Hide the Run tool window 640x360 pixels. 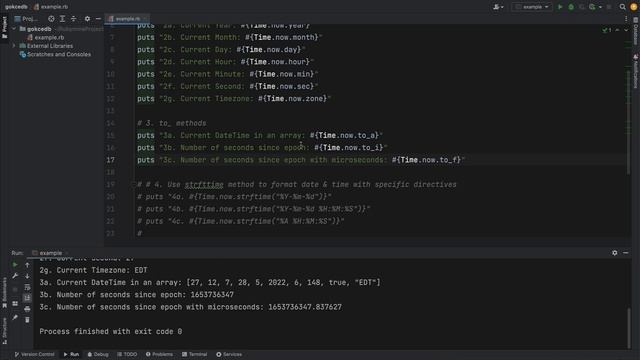[x=626, y=253]
